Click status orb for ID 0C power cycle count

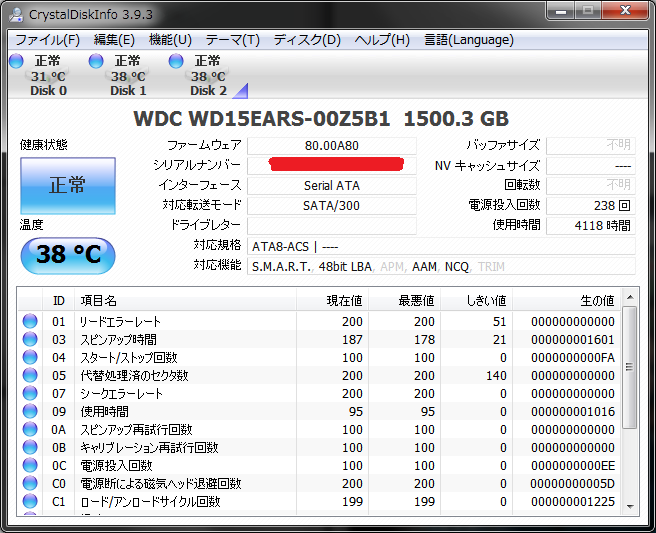coord(30,465)
